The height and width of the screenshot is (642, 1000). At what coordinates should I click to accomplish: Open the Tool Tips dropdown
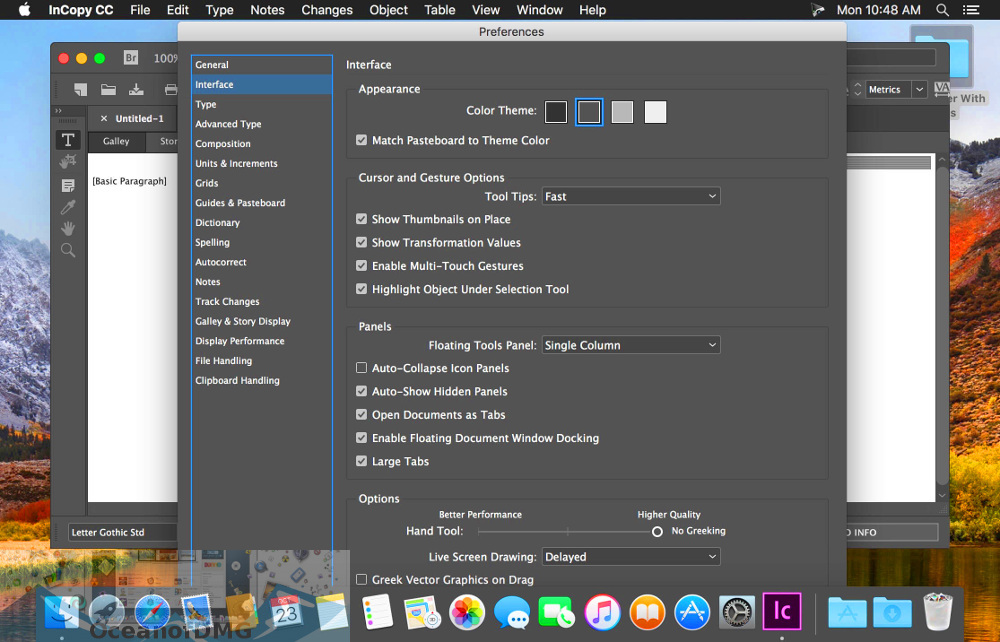pyautogui.click(x=631, y=196)
